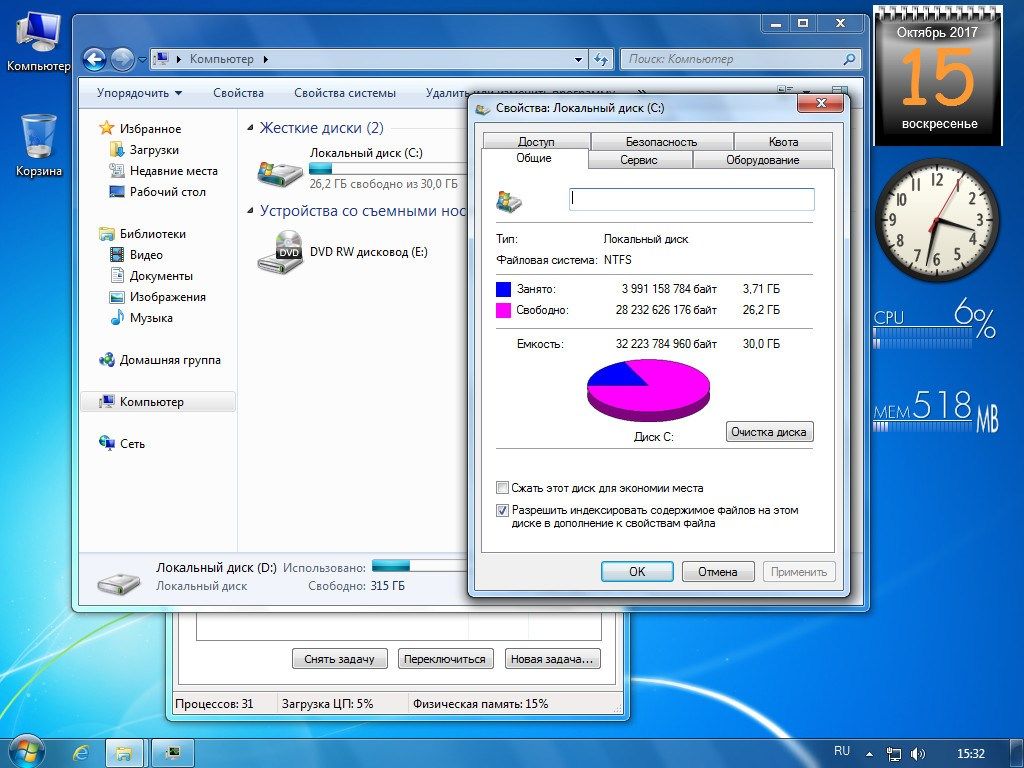The image size is (1024, 768).
Task: Click the drive icon in properties dialog
Action: (509, 200)
